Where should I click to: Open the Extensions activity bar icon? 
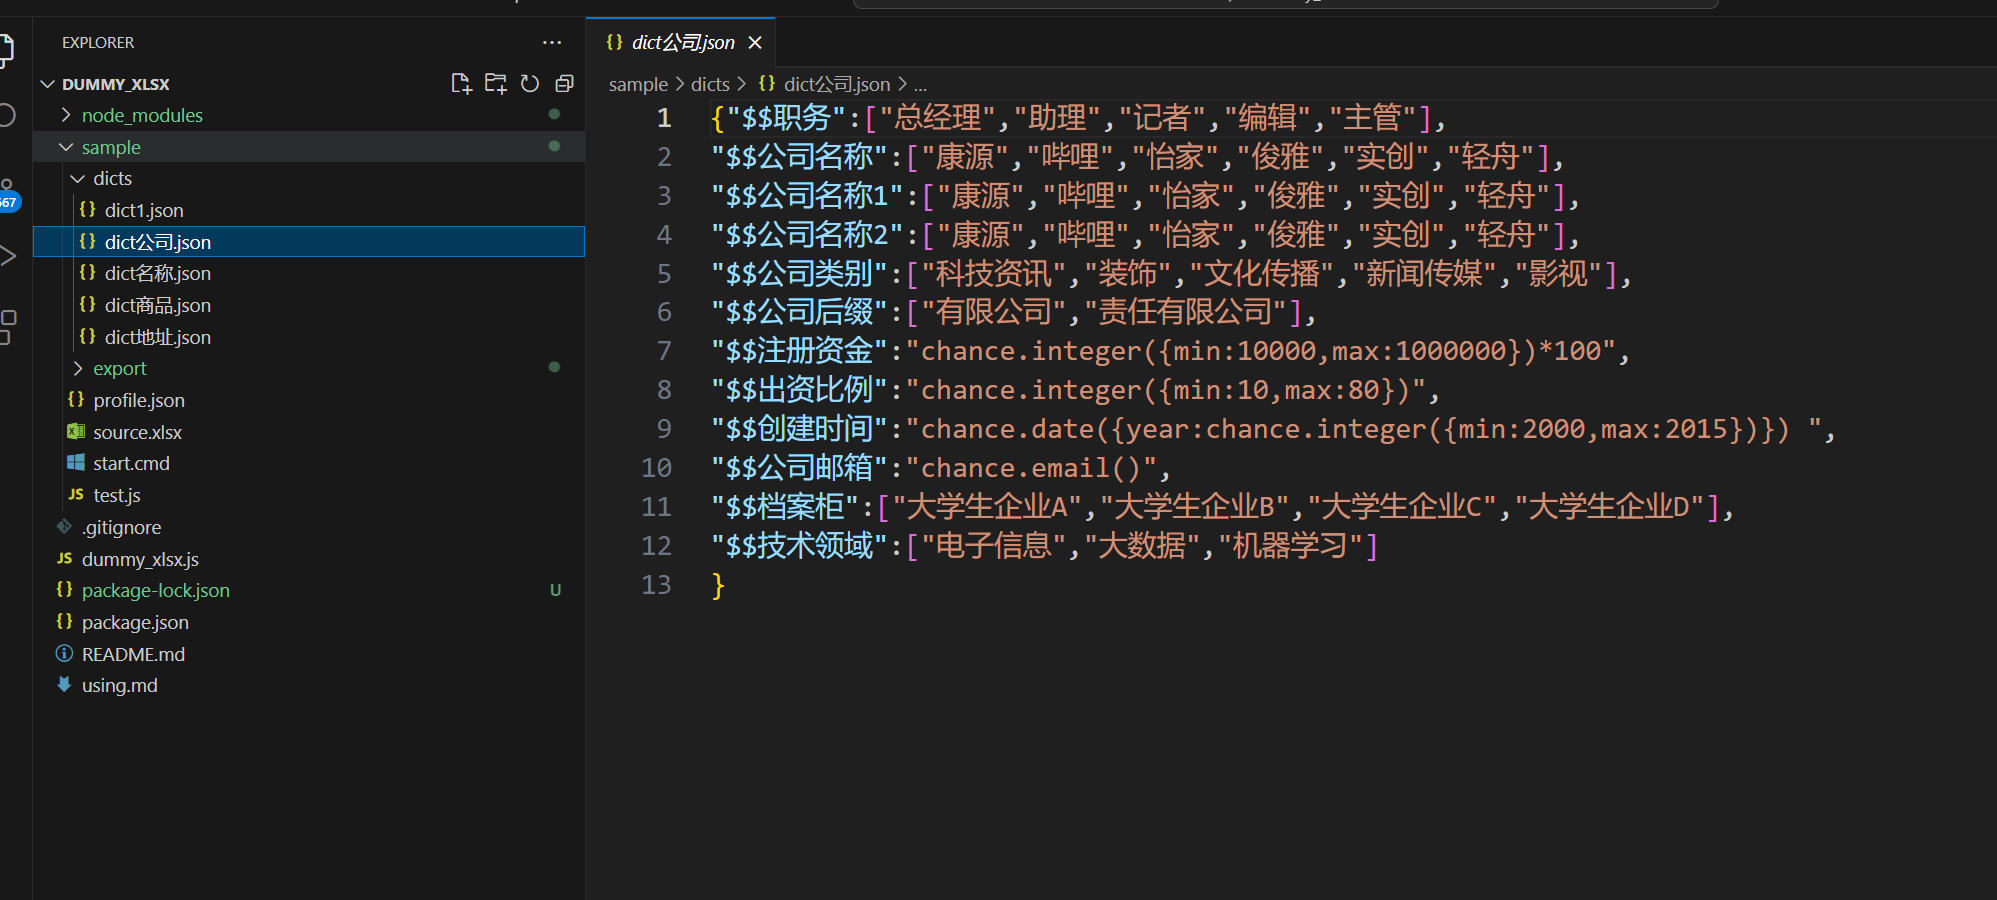7,327
